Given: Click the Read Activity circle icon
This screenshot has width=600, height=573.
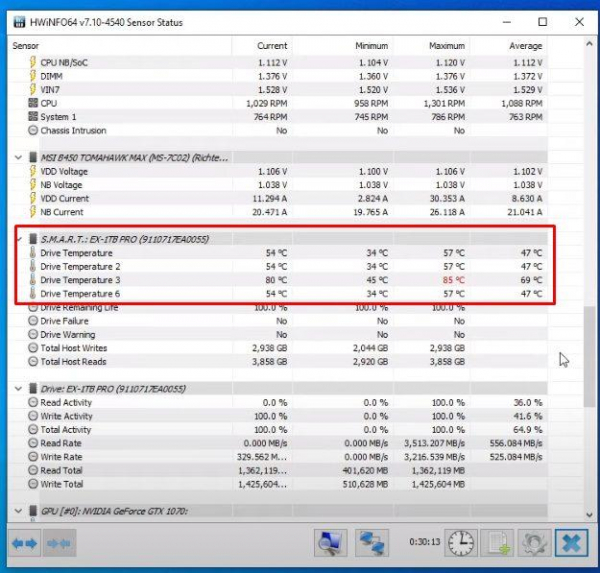Looking at the screenshot, I should tap(33, 402).
